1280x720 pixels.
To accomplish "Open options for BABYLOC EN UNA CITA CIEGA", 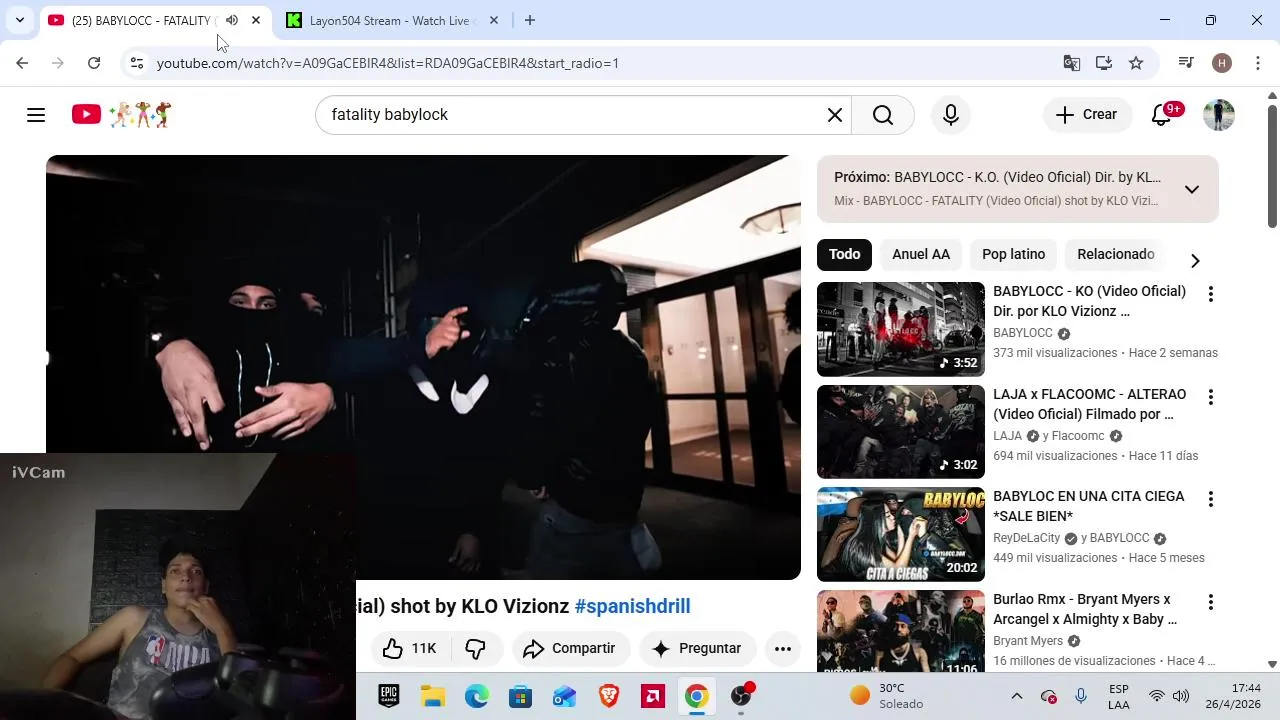I will pyautogui.click(x=1210, y=499).
